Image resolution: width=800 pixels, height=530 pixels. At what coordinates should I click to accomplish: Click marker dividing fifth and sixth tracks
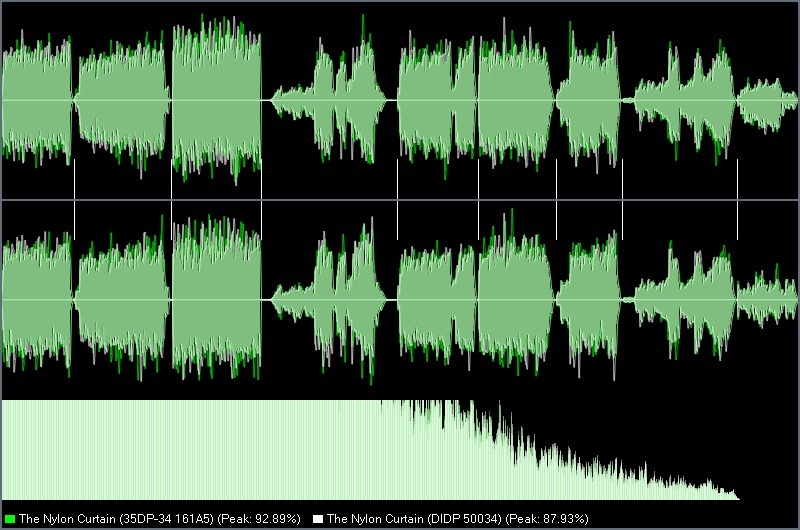click(479, 199)
